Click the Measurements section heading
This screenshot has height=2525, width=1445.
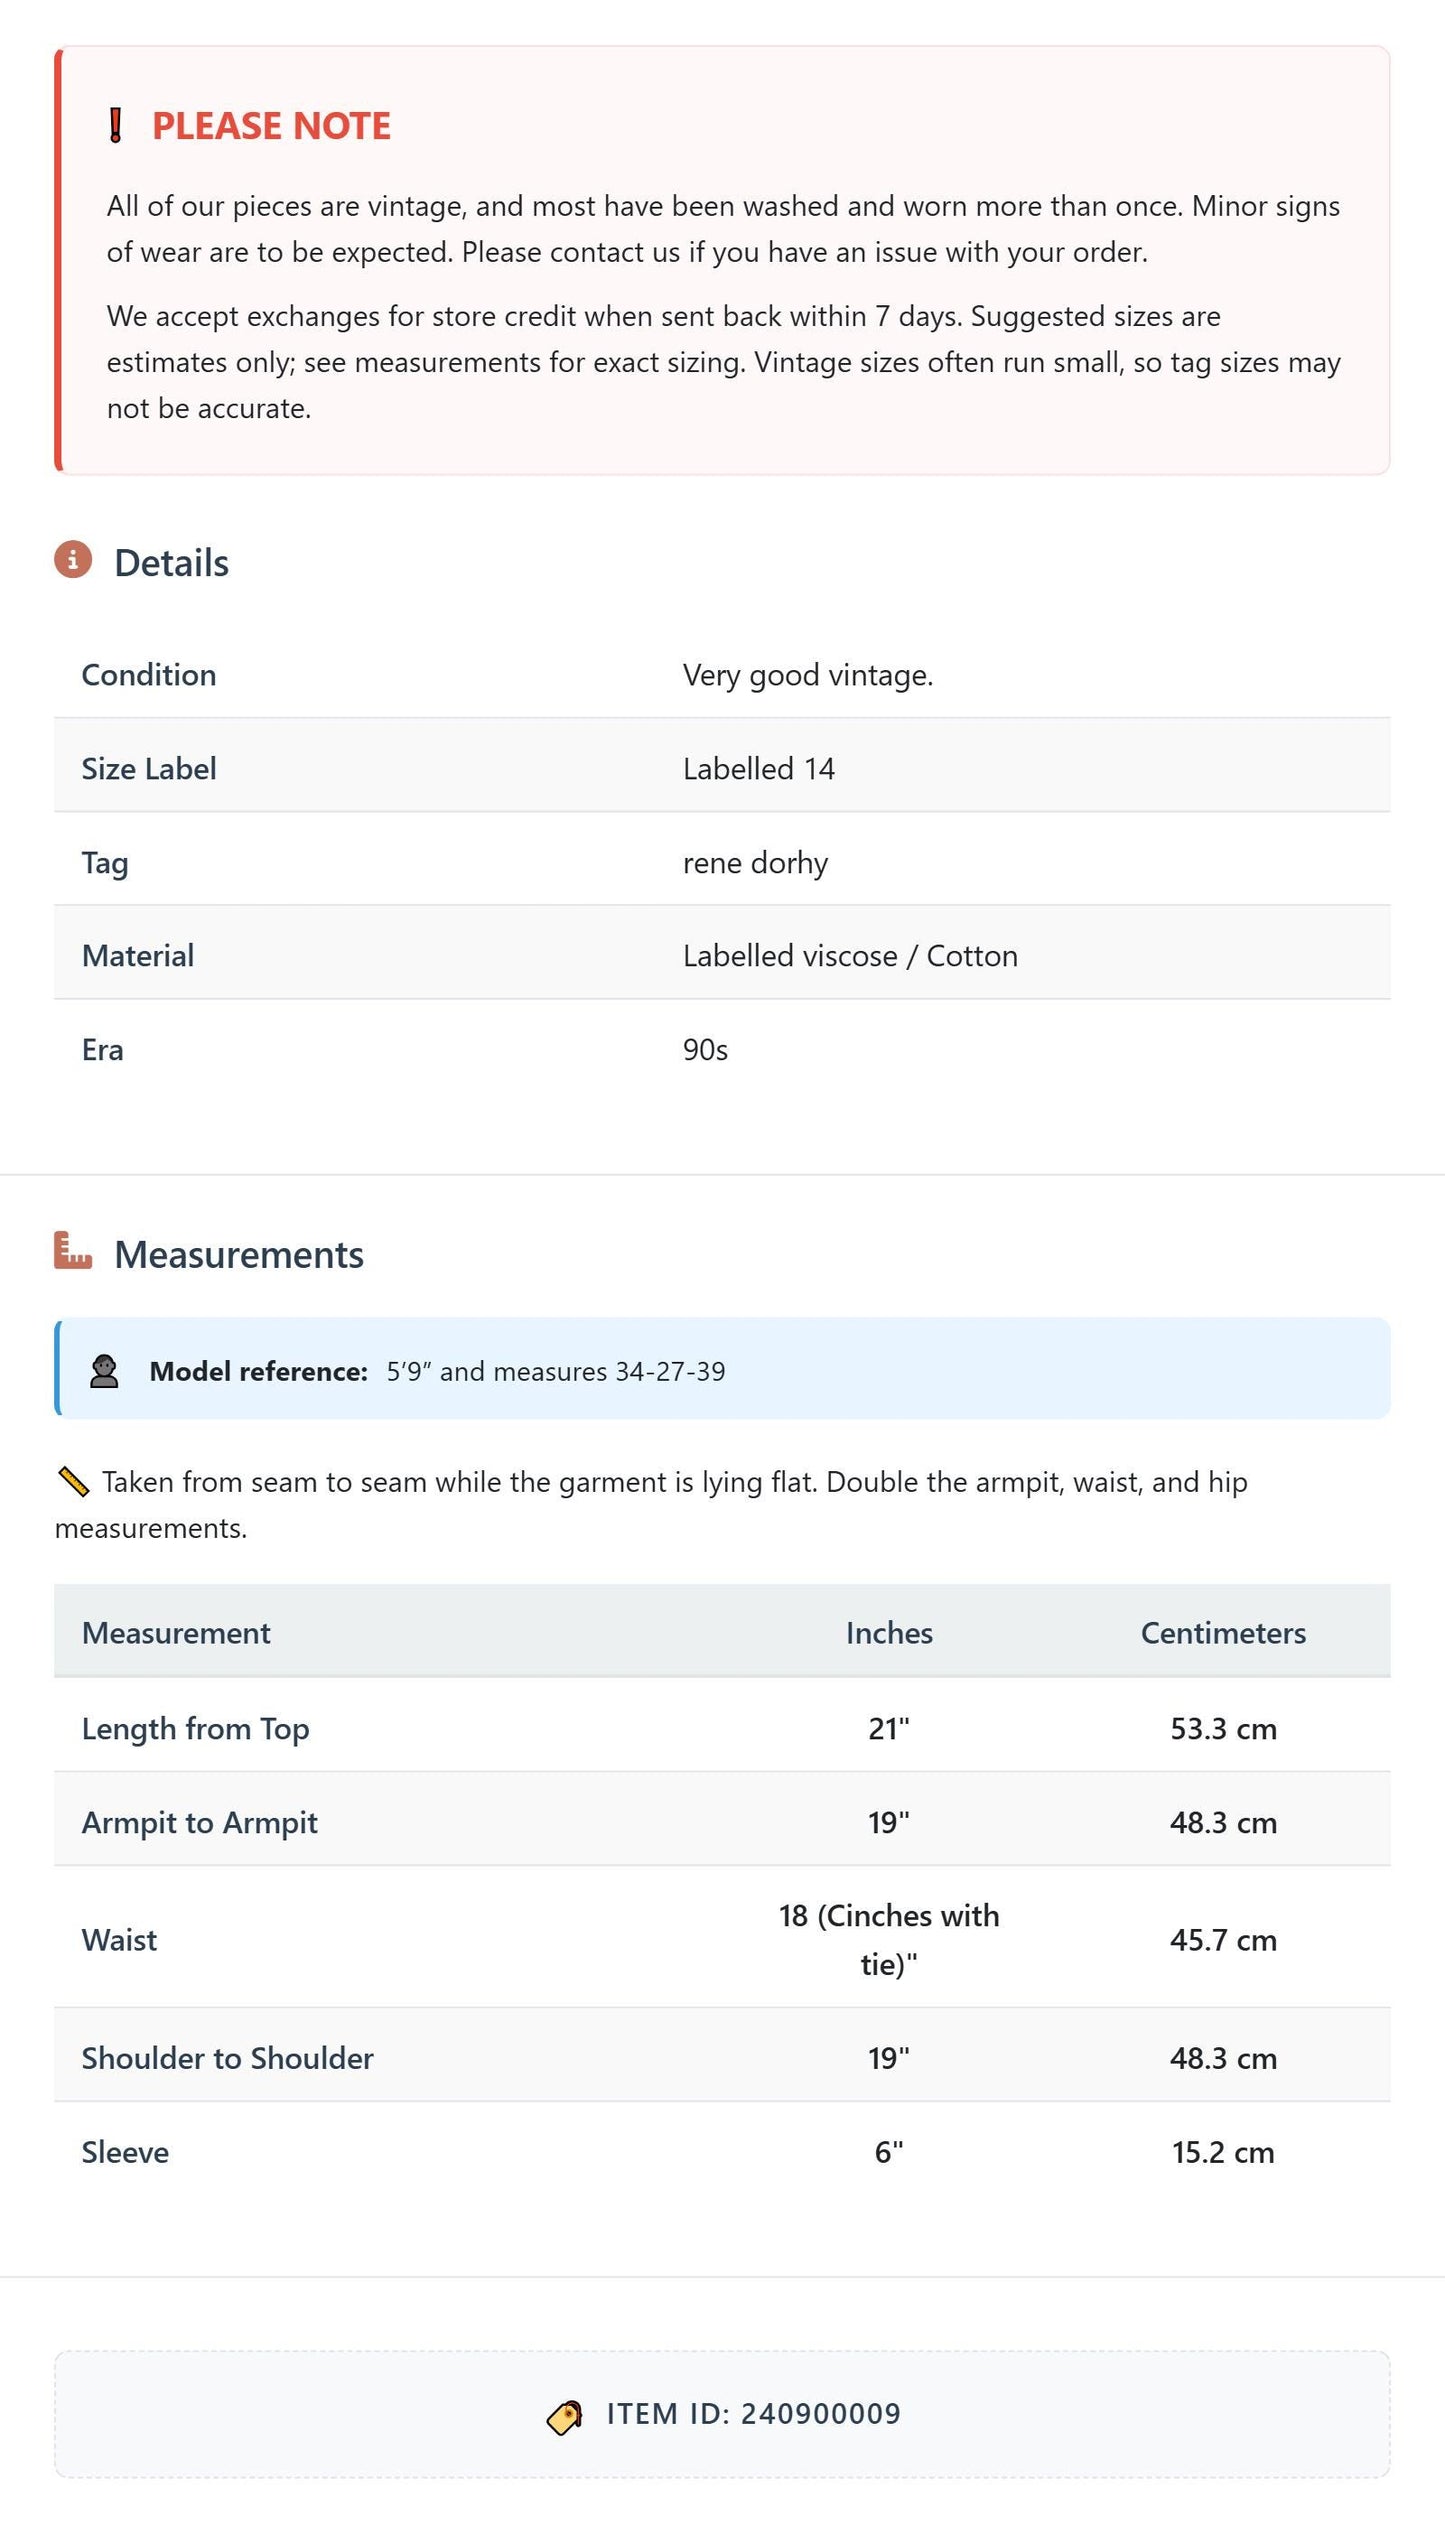click(x=239, y=1255)
